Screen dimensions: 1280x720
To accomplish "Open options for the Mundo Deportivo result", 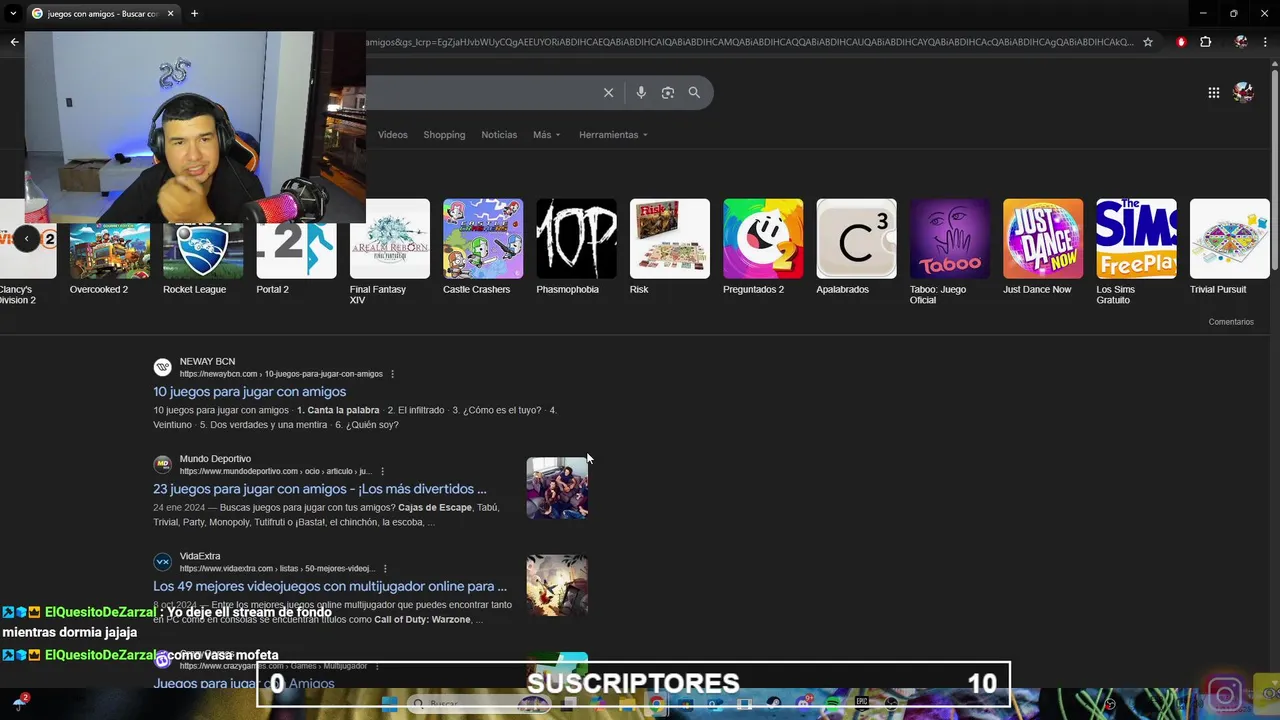I will (x=382, y=471).
